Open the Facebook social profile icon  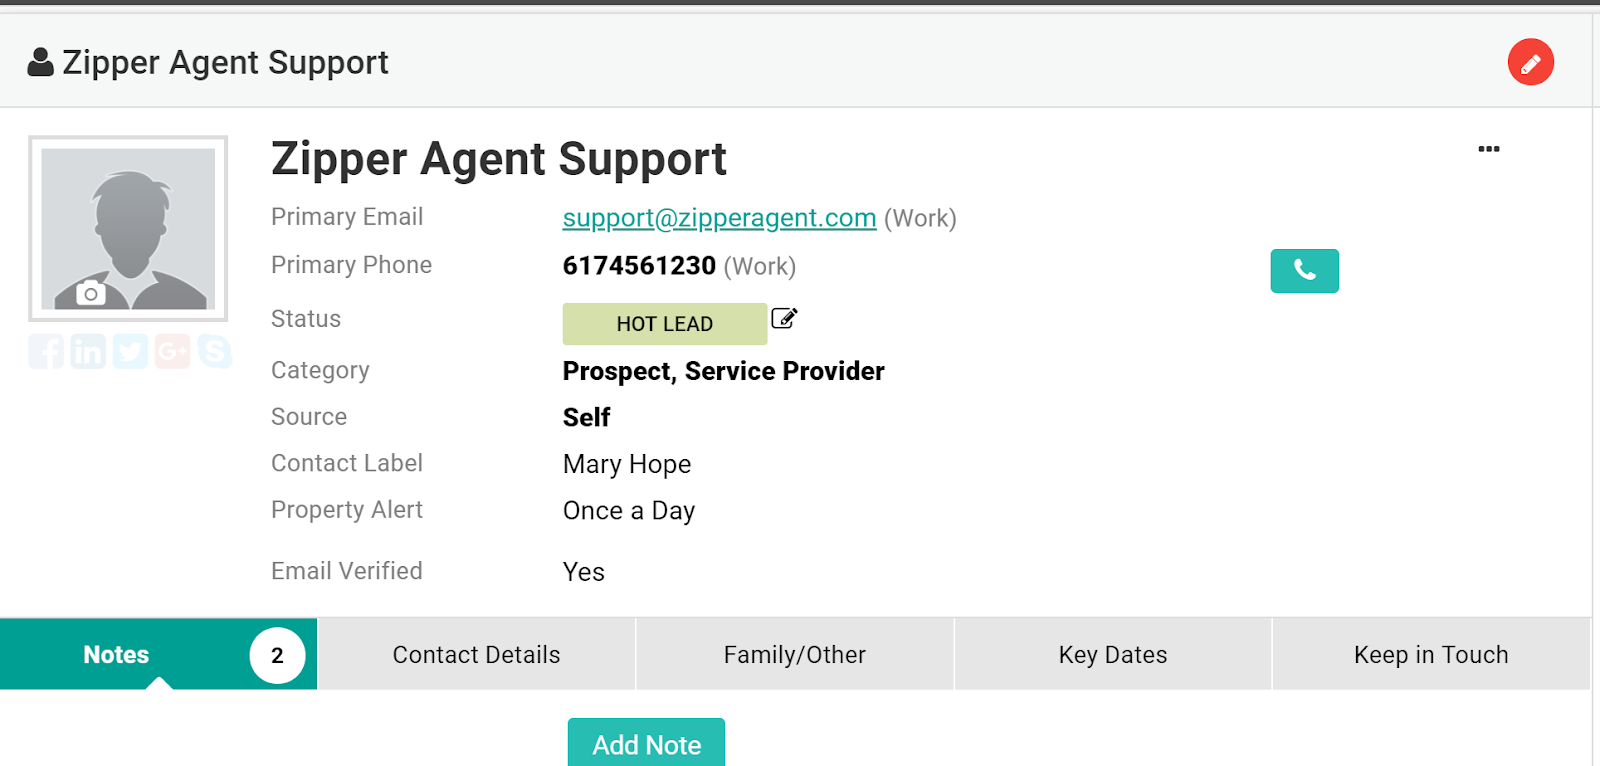[x=46, y=351]
